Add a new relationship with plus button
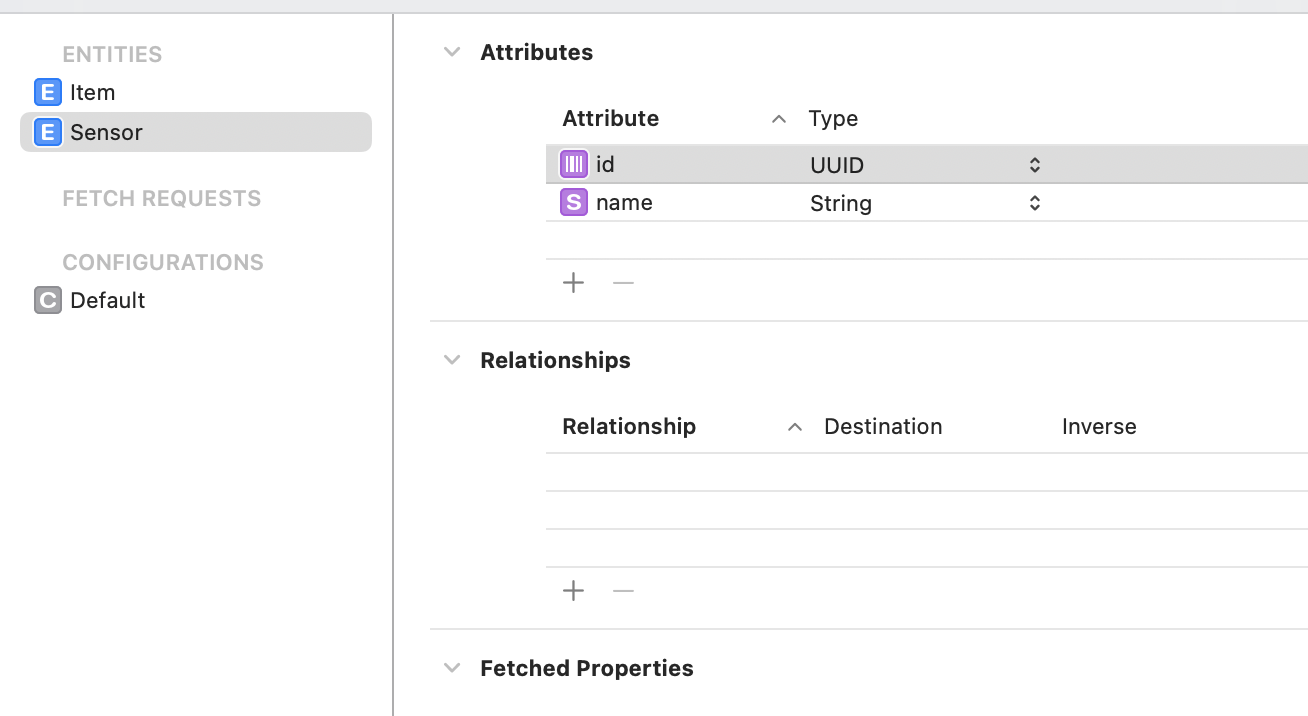1308x716 pixels. click(573, 591)
